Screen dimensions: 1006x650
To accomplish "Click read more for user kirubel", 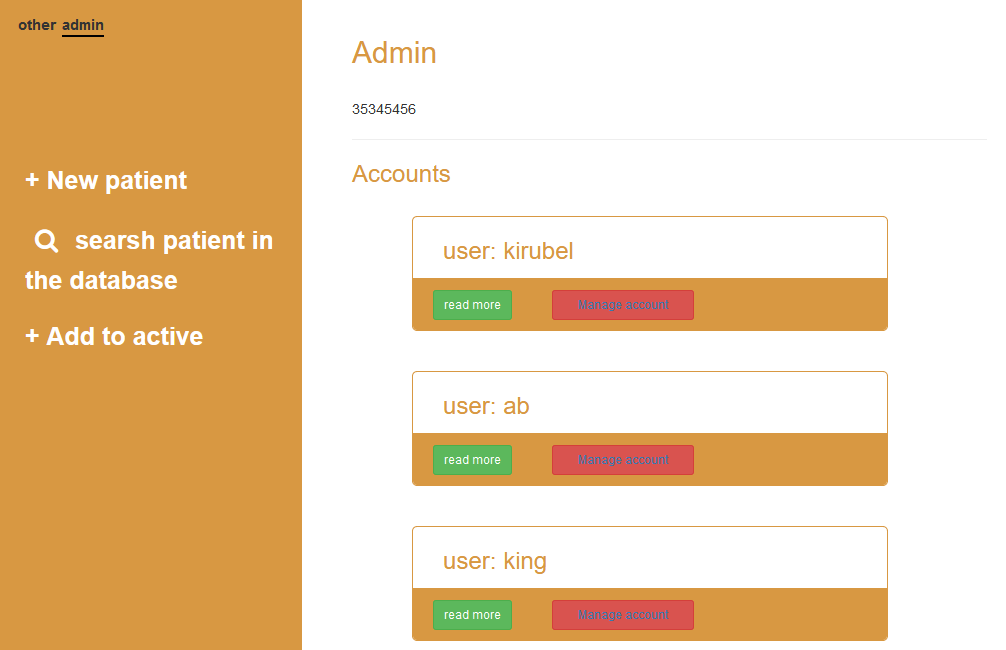I will click(x=472, y=304).
